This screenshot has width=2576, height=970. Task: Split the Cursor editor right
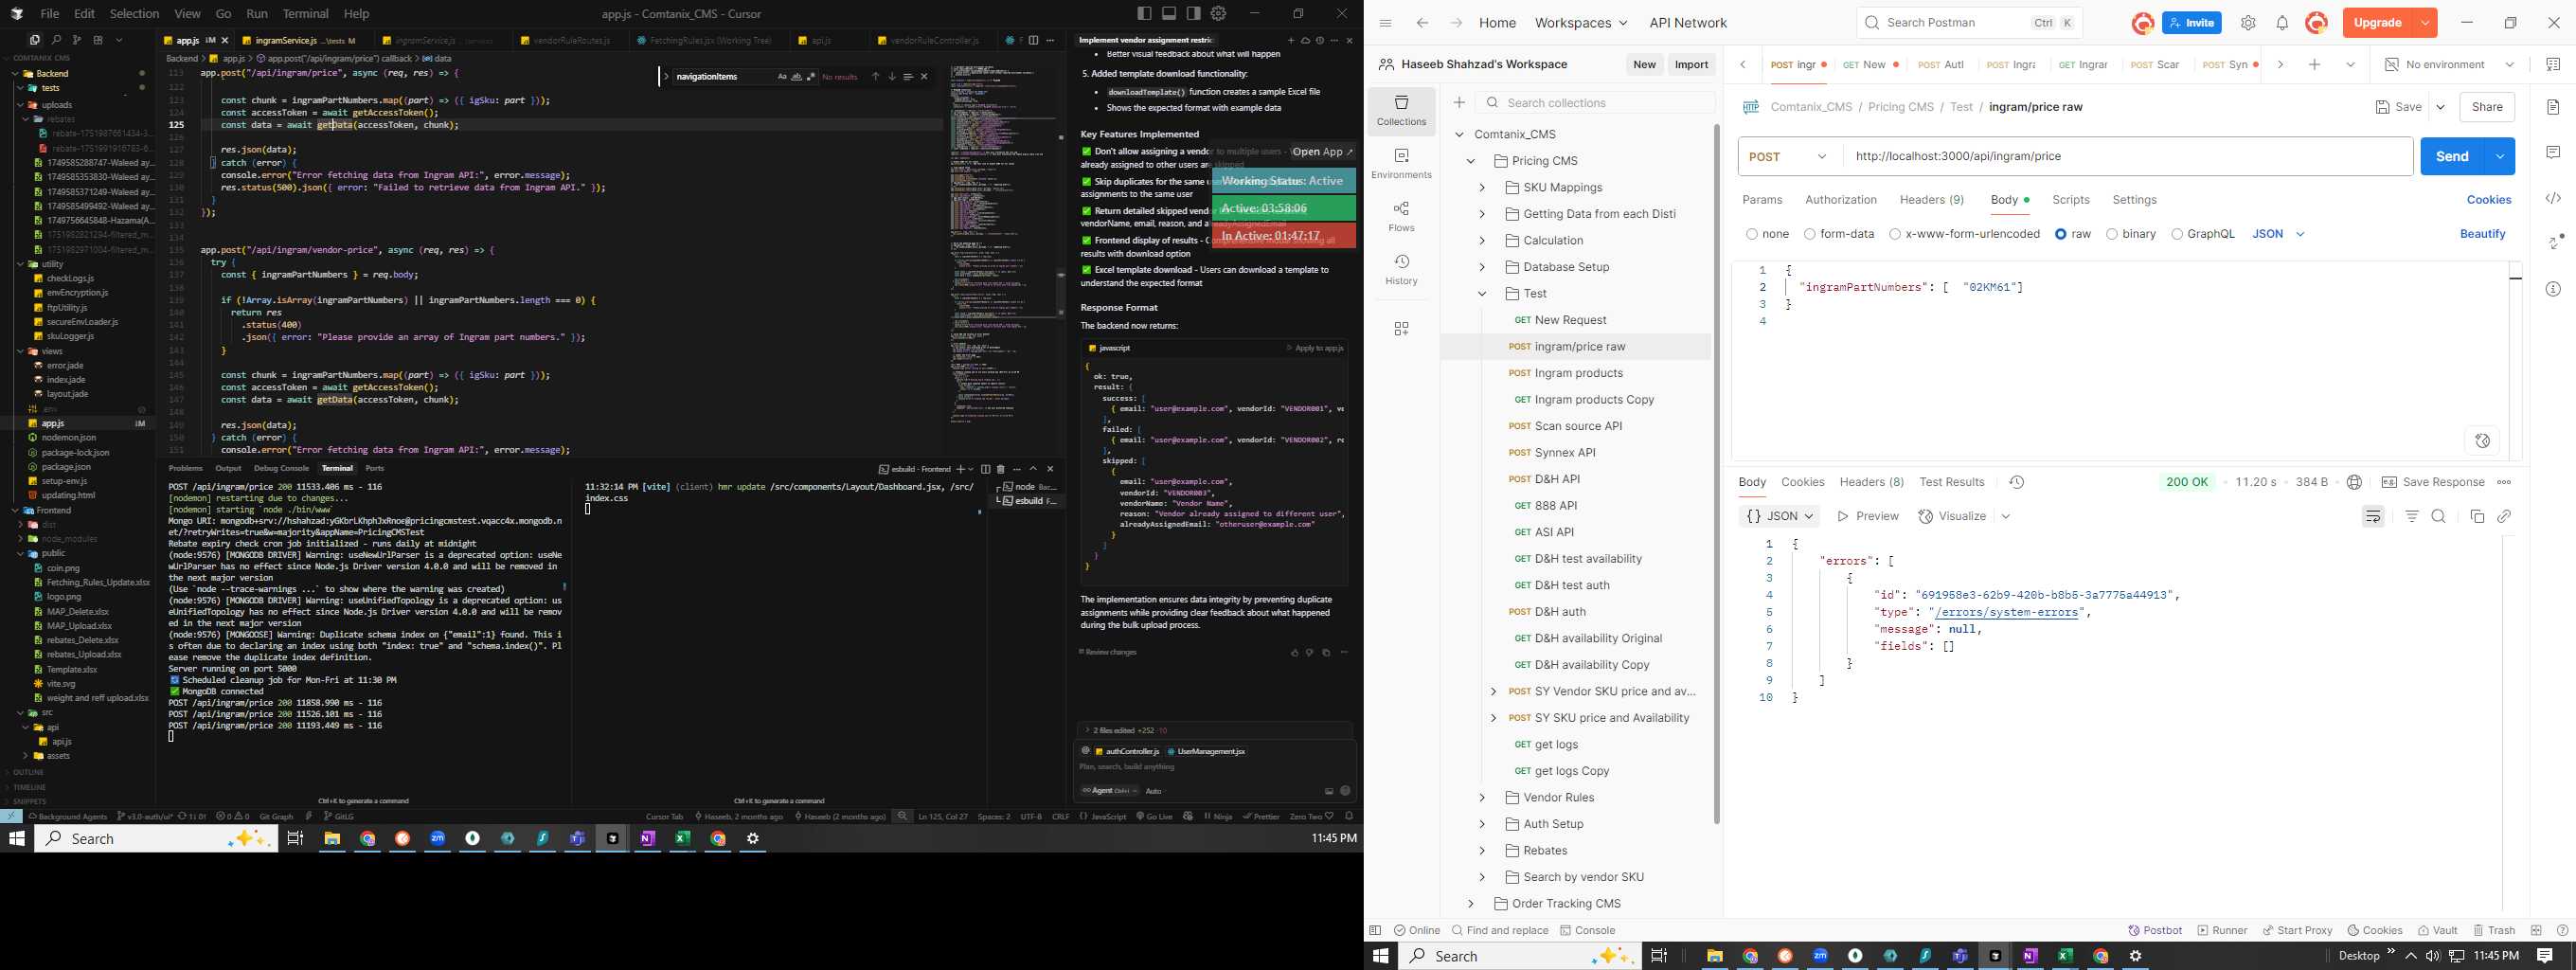click(1033, 40)
